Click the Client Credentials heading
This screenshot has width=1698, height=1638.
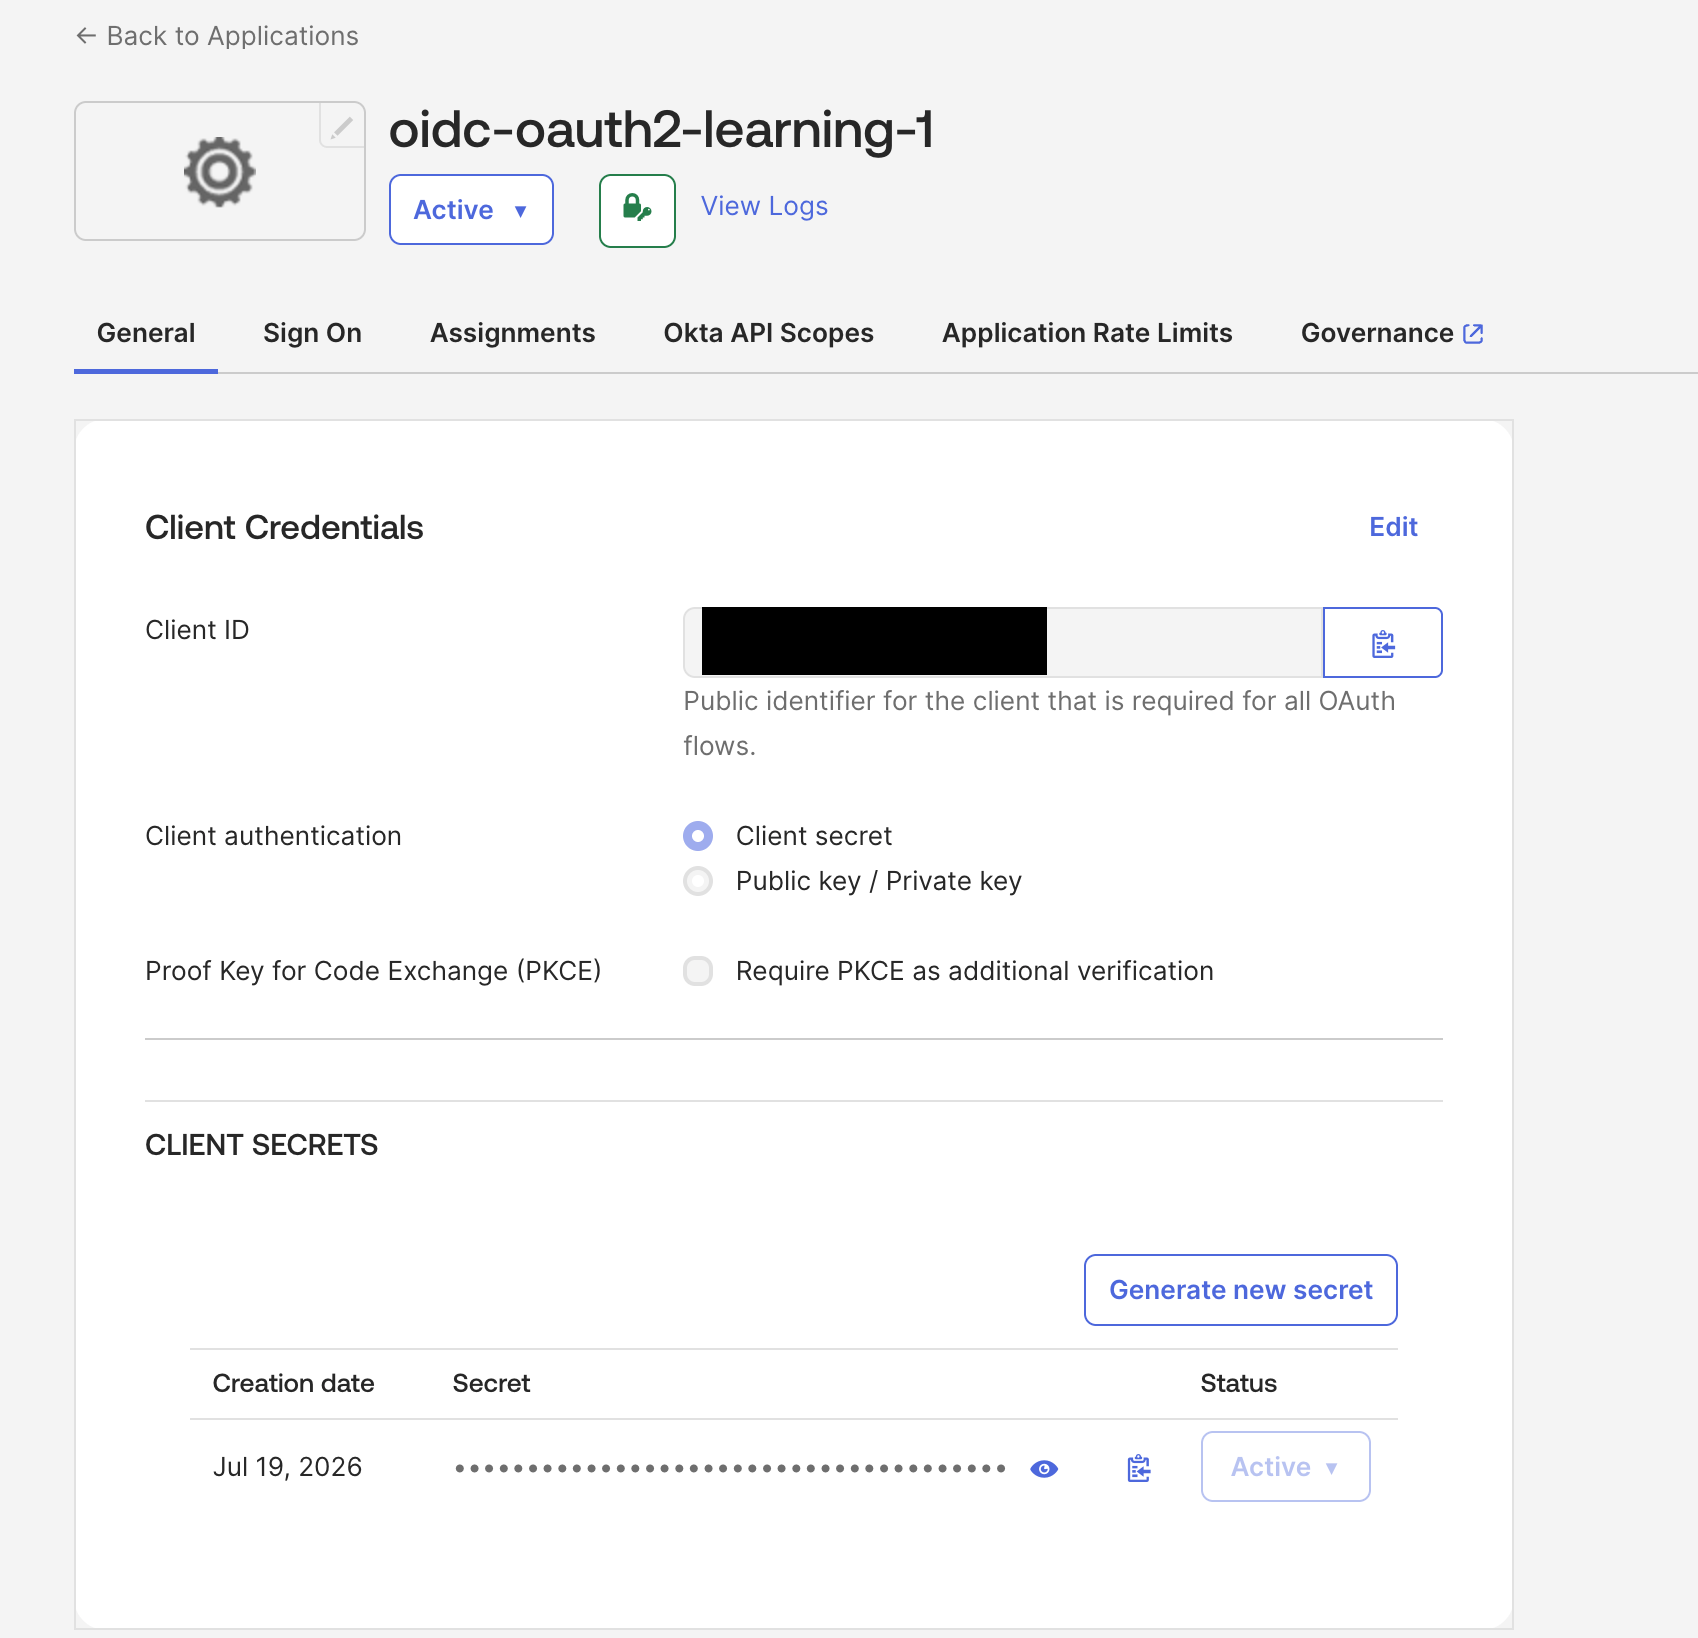coord(284,527)
